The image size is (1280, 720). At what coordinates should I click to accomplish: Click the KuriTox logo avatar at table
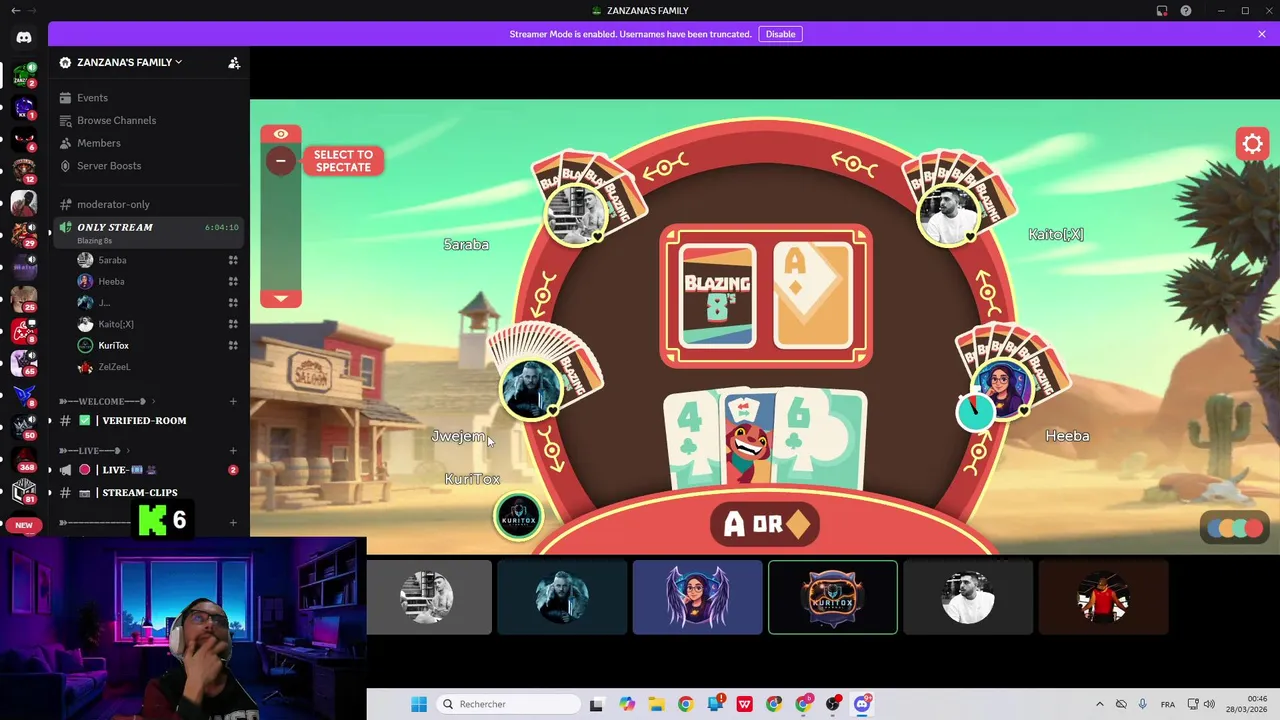(x=518, y=517)
